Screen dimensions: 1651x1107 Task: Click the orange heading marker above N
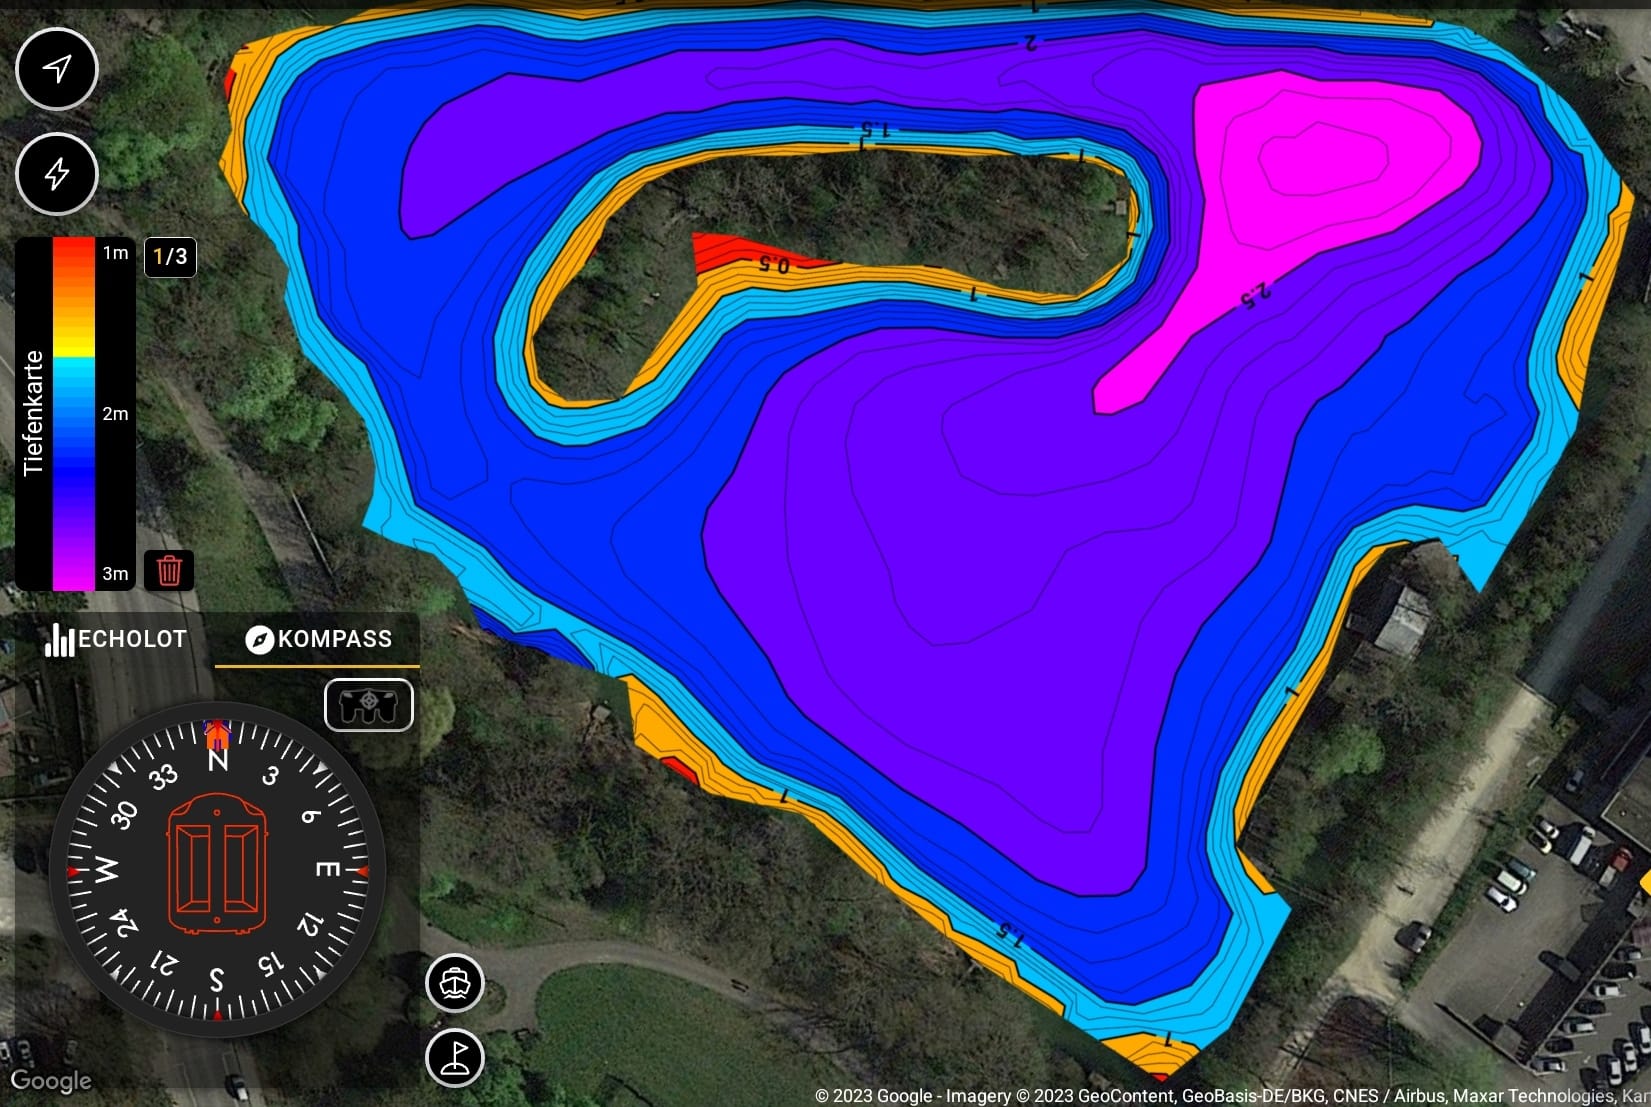coord(216,734)
